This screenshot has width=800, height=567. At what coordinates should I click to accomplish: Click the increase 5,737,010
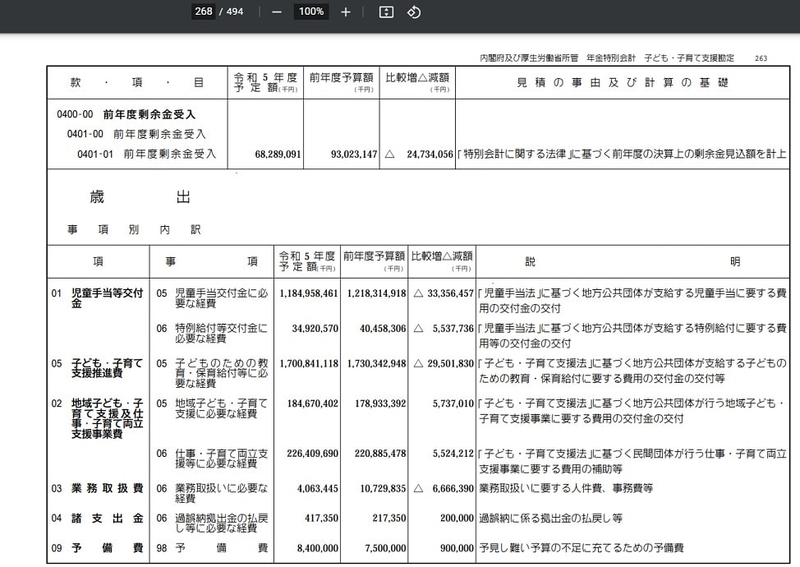coord(453,404)
